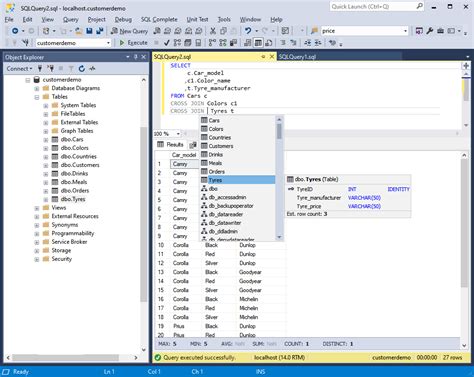Choose Tyres in the autocomplete list
This screenshot has width=474, height=377.
[238, 180]
